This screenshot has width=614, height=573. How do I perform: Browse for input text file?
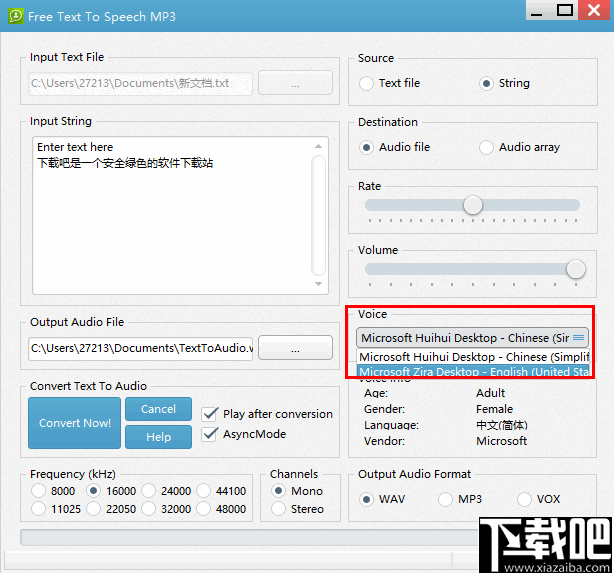point(295,83)
